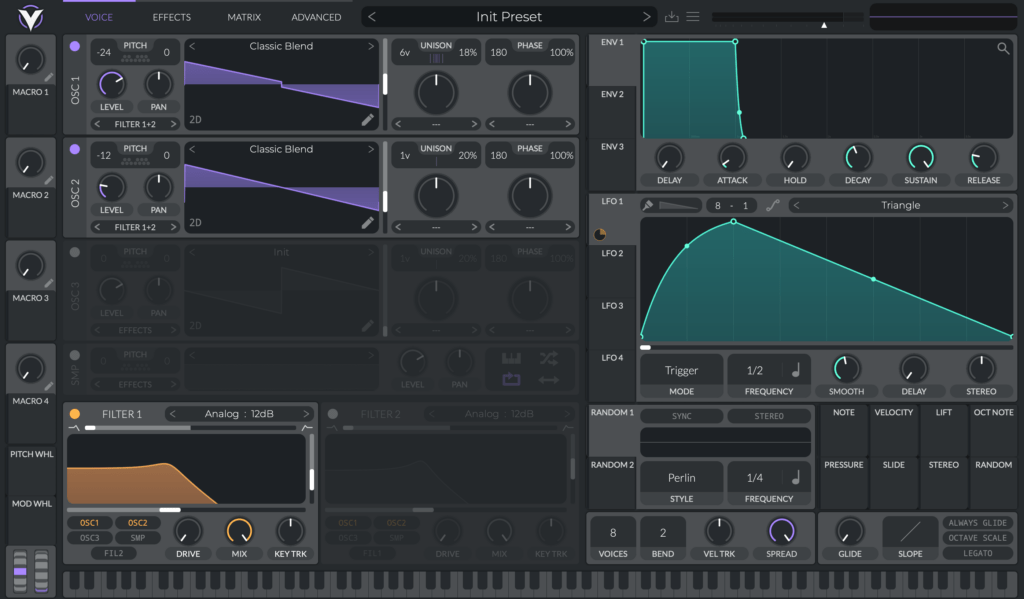Click the Filter 1 Mix knob
This screenshot has height=599, width=1024.
(x=239, y=531)
